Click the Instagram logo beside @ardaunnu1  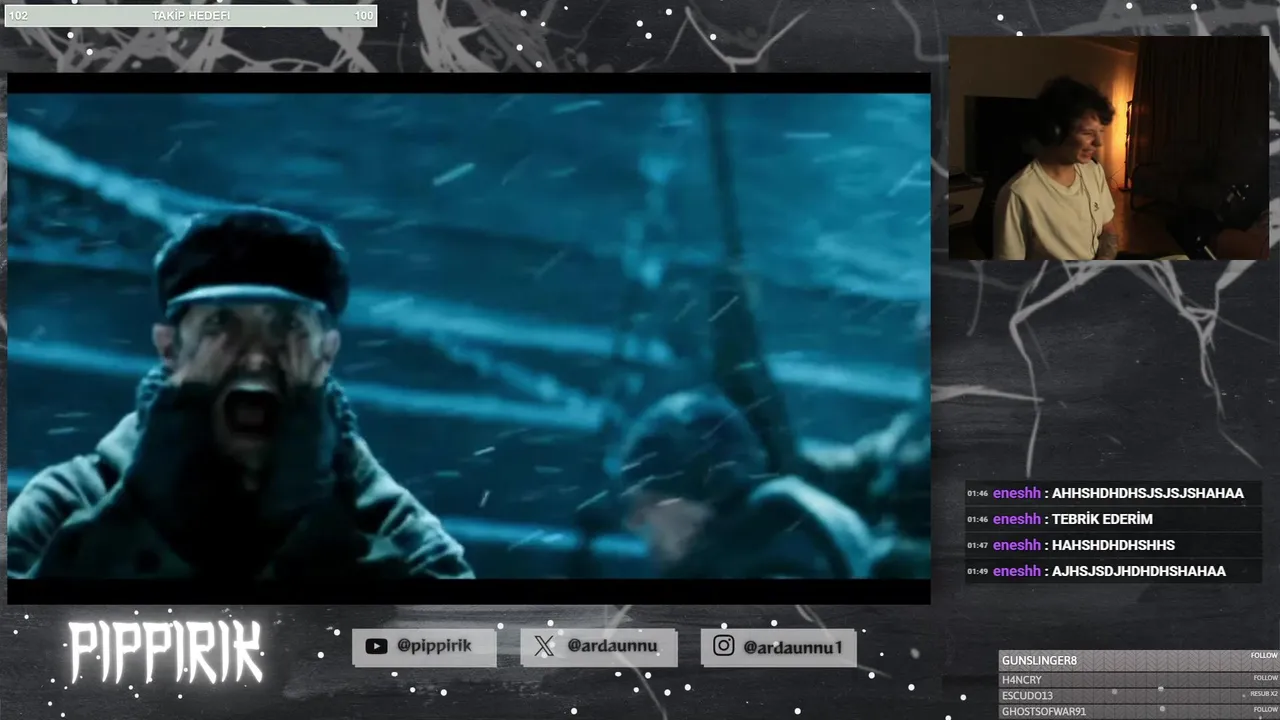point(724,646)
